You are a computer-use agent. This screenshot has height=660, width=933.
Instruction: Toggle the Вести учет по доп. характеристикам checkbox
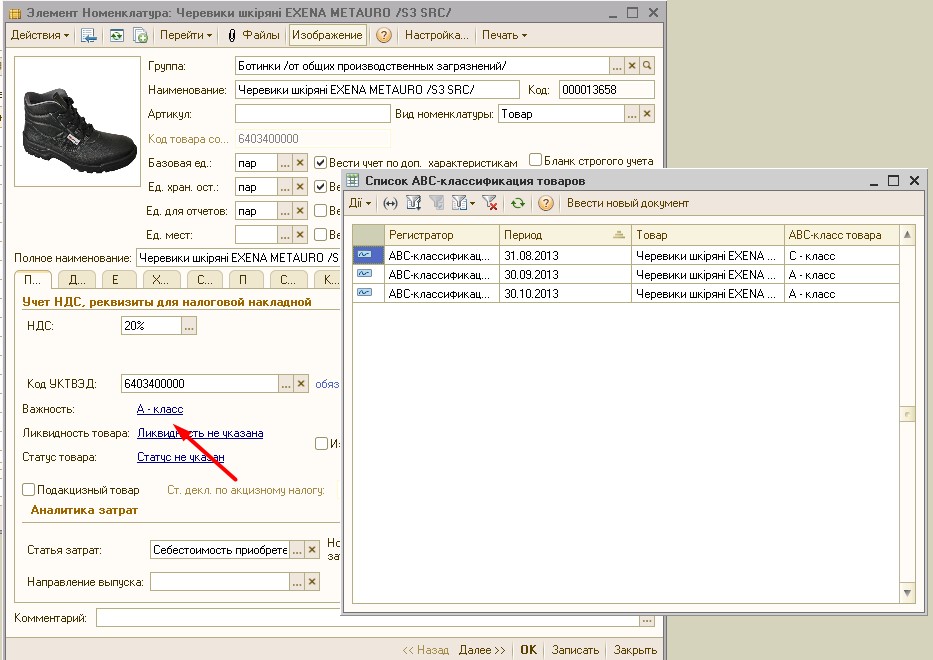tap(321, 162)
